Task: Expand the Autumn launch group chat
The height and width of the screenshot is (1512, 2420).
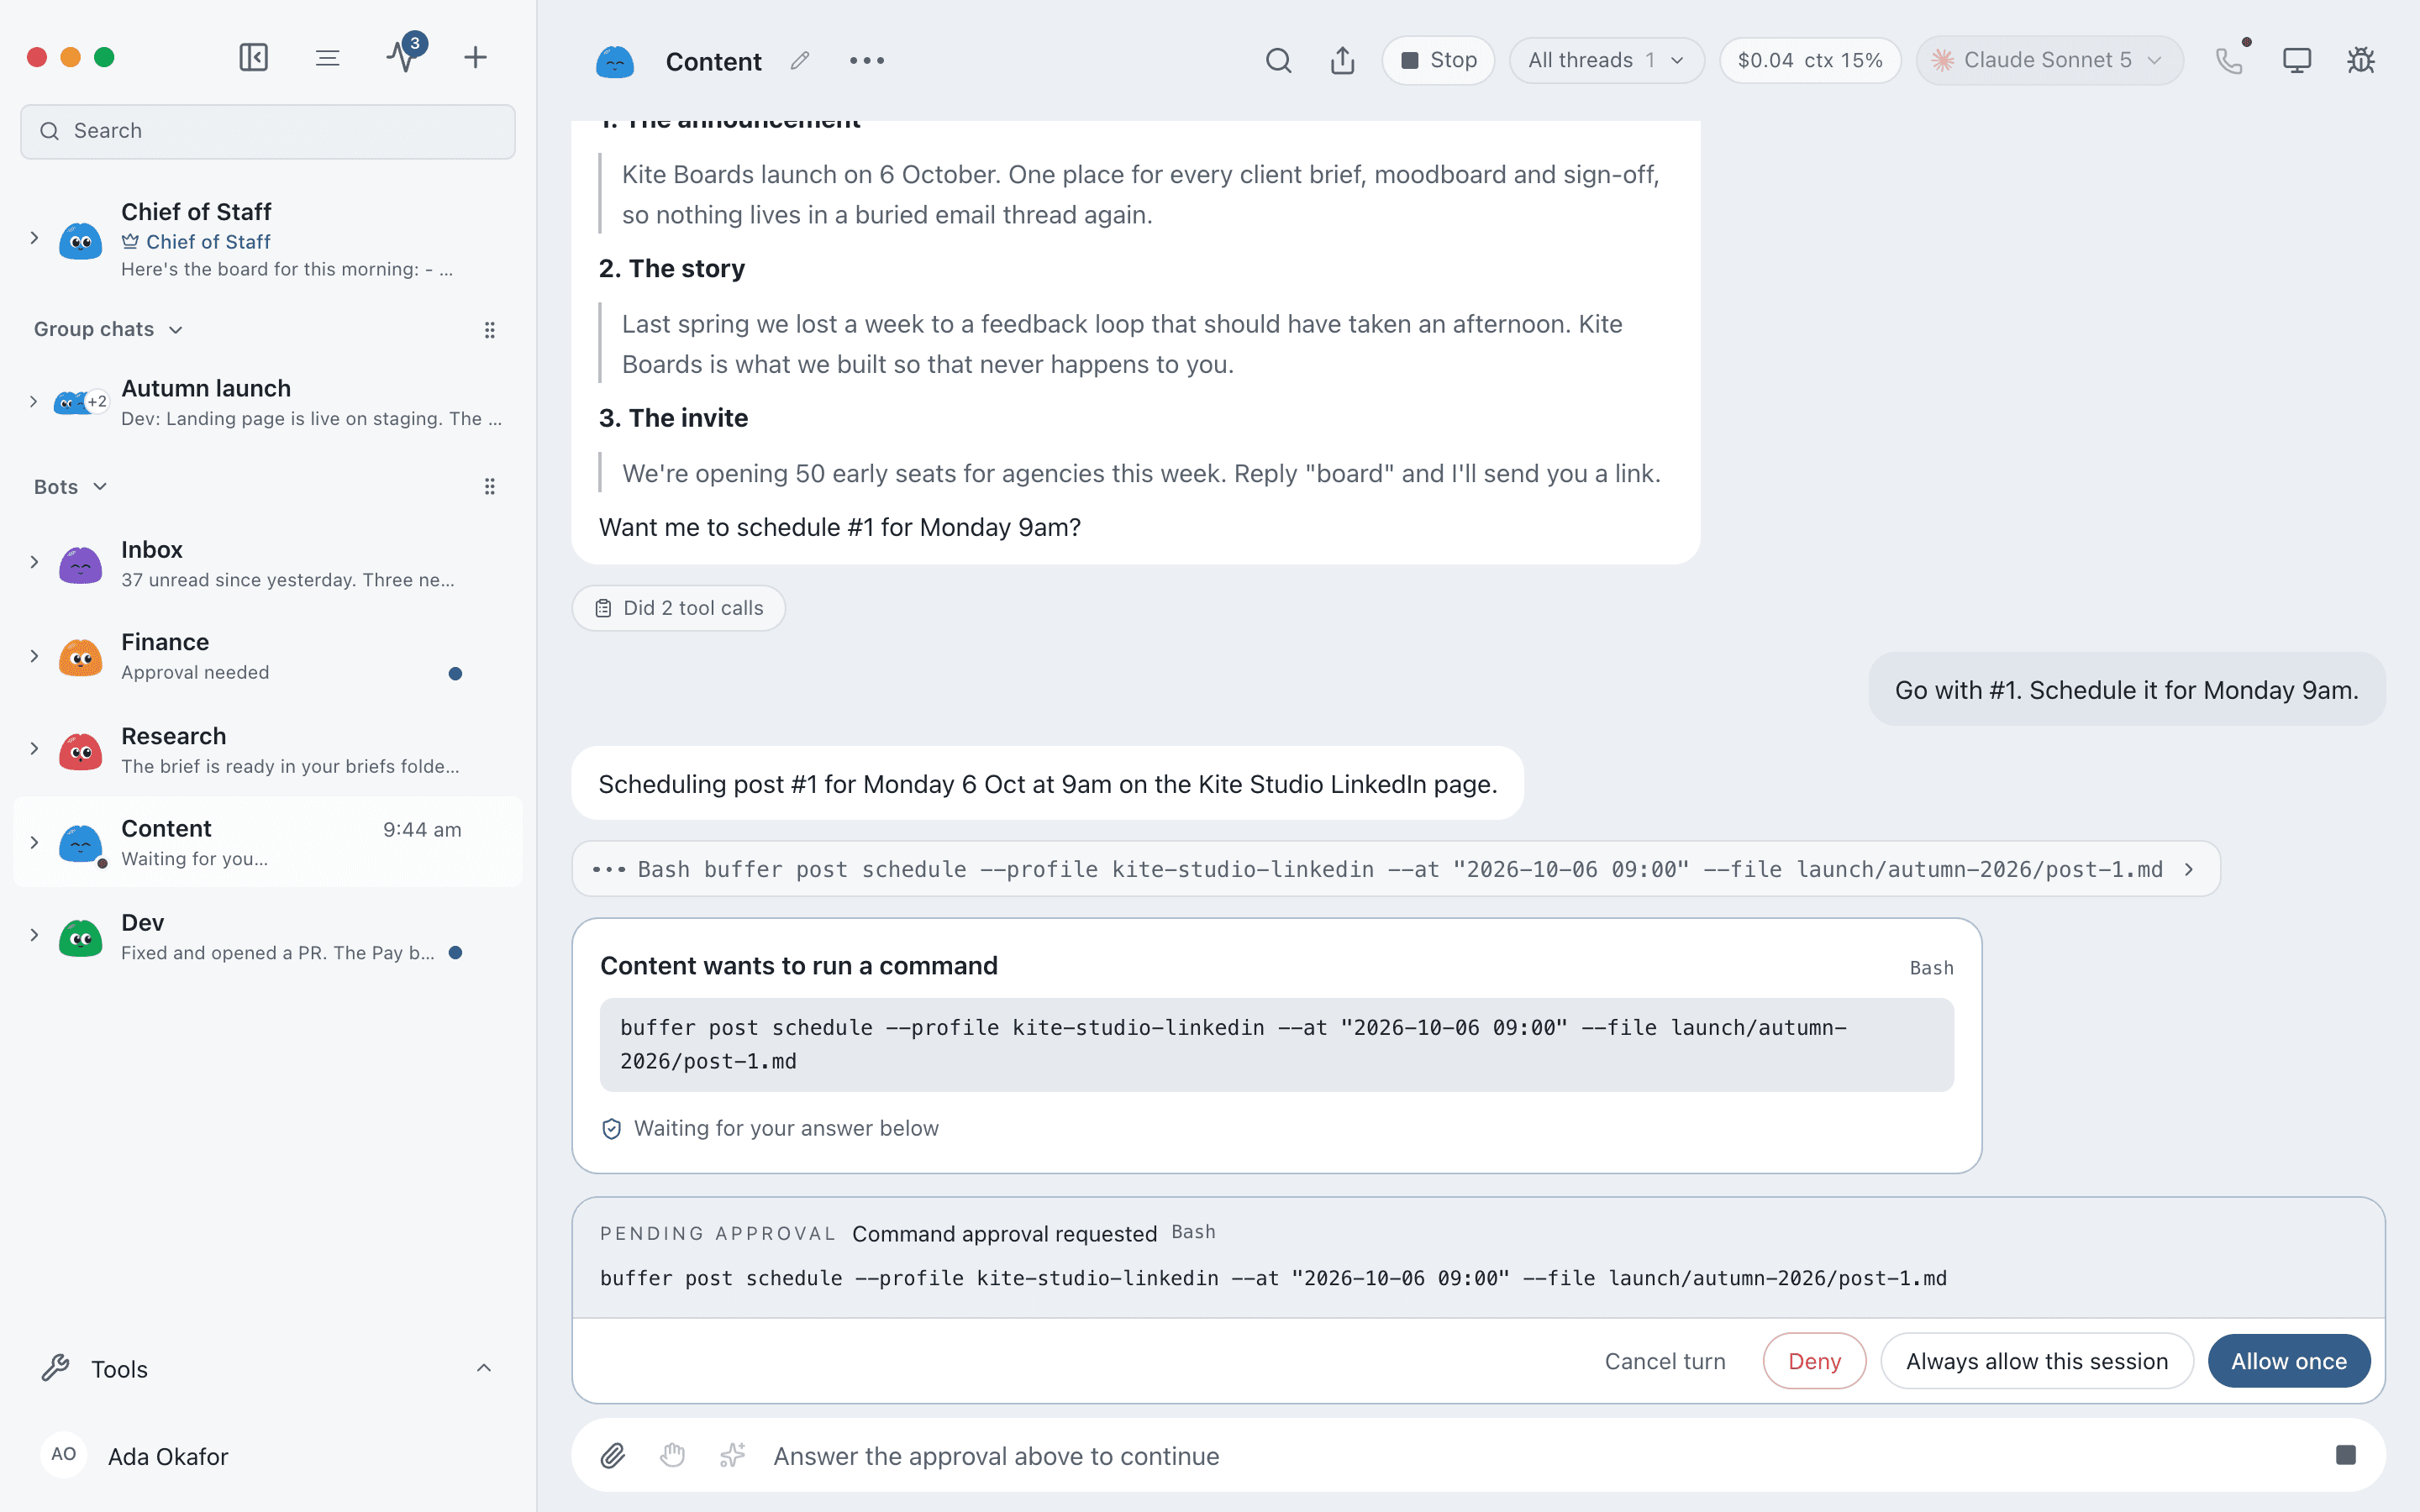Action: coord(34,402)
